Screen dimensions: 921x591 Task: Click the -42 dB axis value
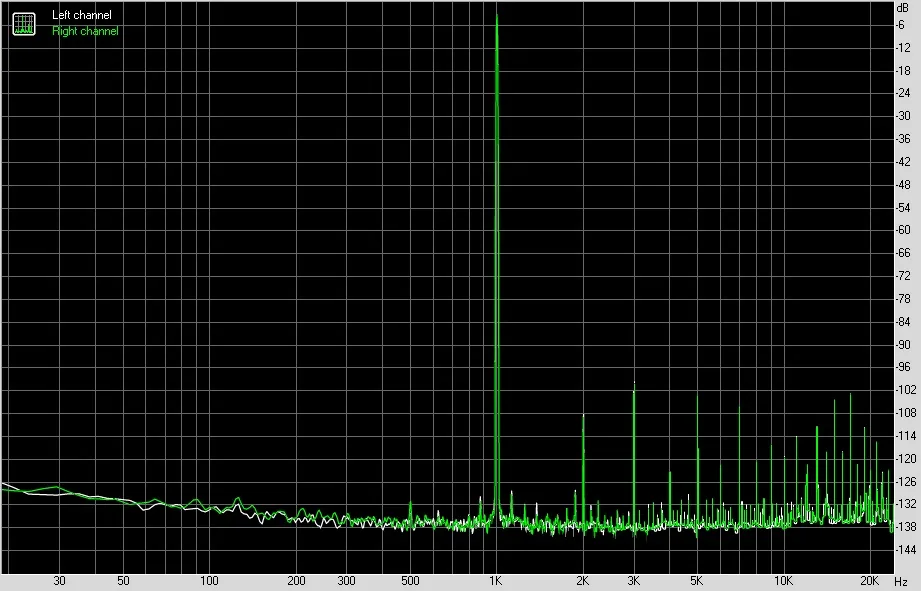coord(903,162)
